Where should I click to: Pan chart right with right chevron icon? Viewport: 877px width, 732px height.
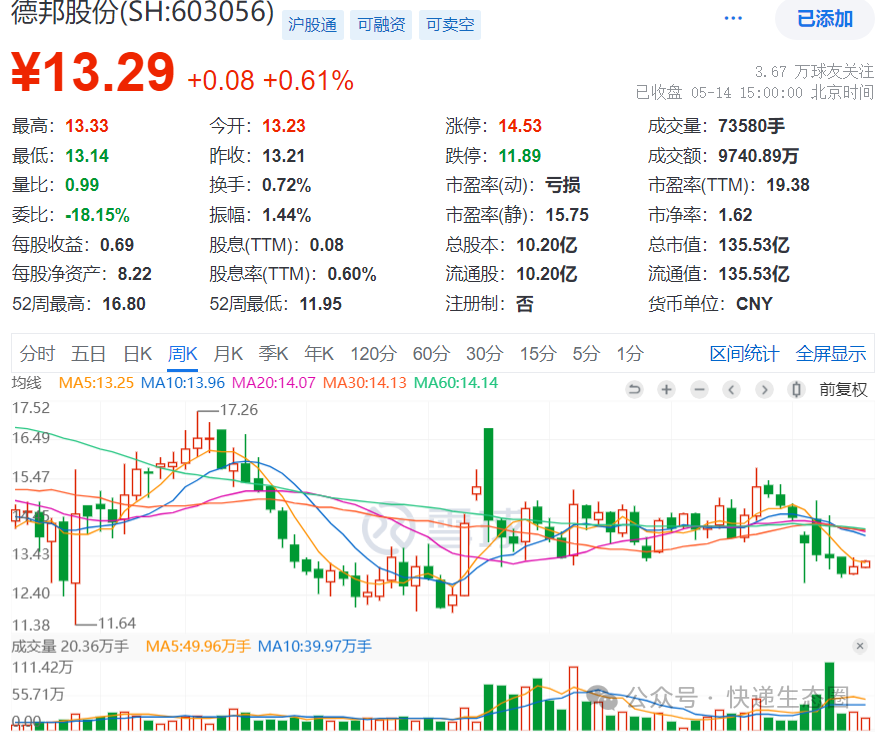coord(764,389)
